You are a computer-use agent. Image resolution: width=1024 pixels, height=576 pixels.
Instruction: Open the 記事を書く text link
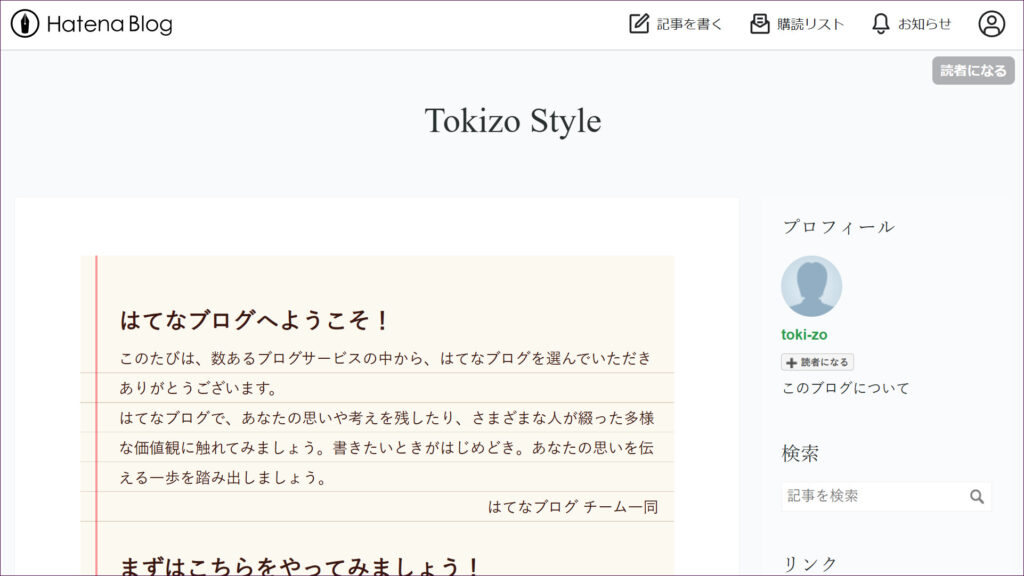(x=689, y=24)
